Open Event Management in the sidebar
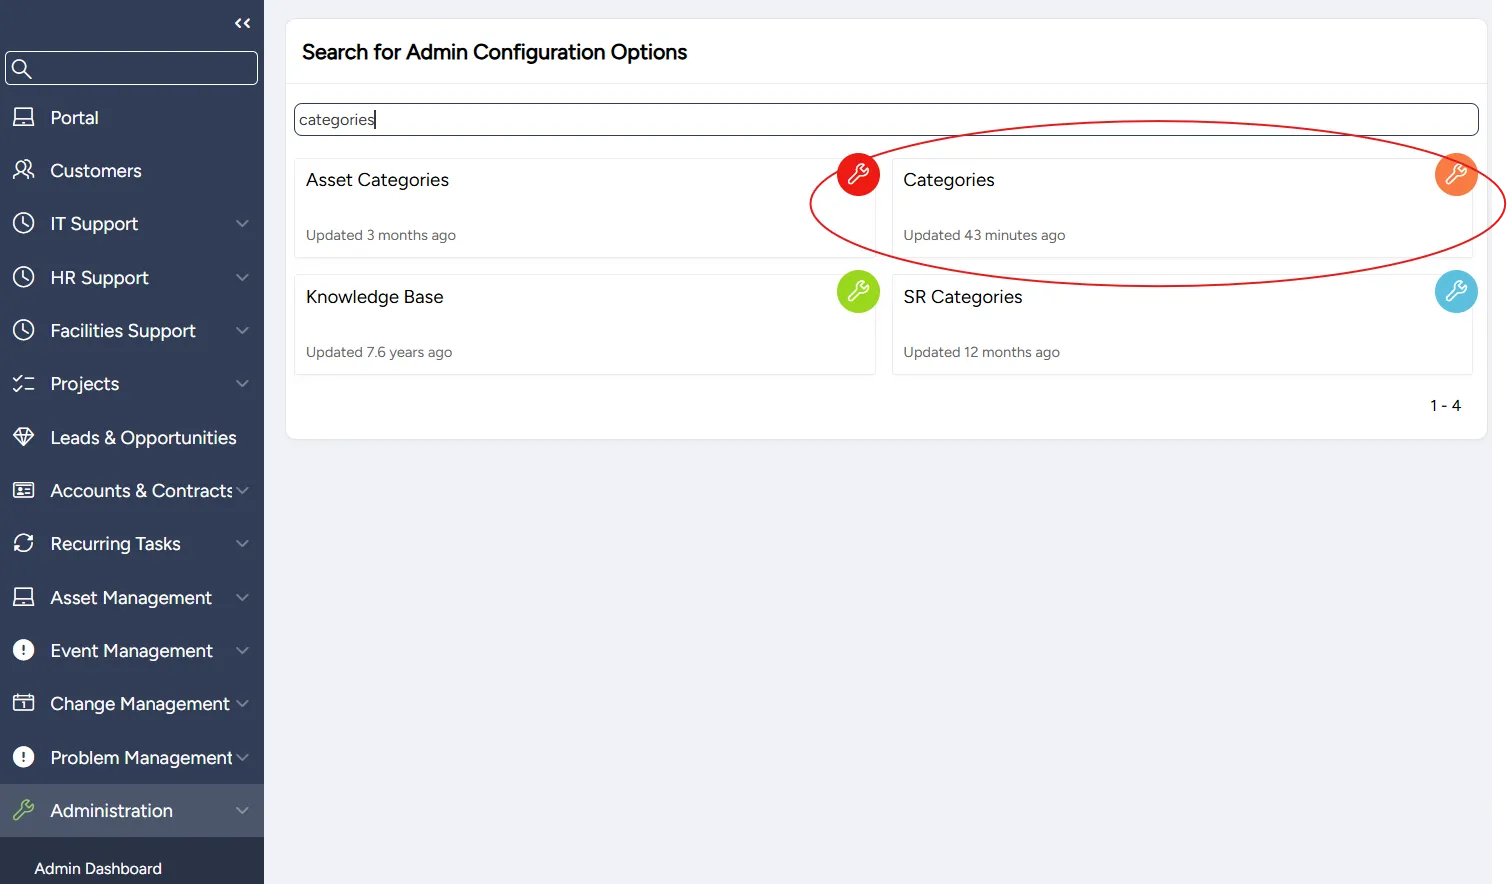 click(x=132, y=650)
